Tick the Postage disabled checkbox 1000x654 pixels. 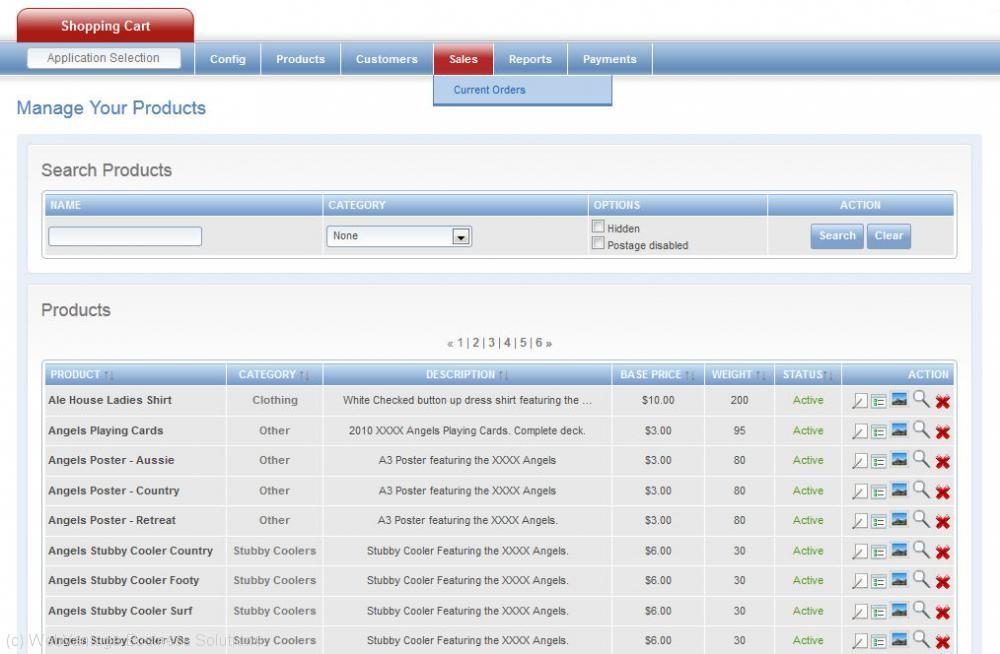[598, 244]
